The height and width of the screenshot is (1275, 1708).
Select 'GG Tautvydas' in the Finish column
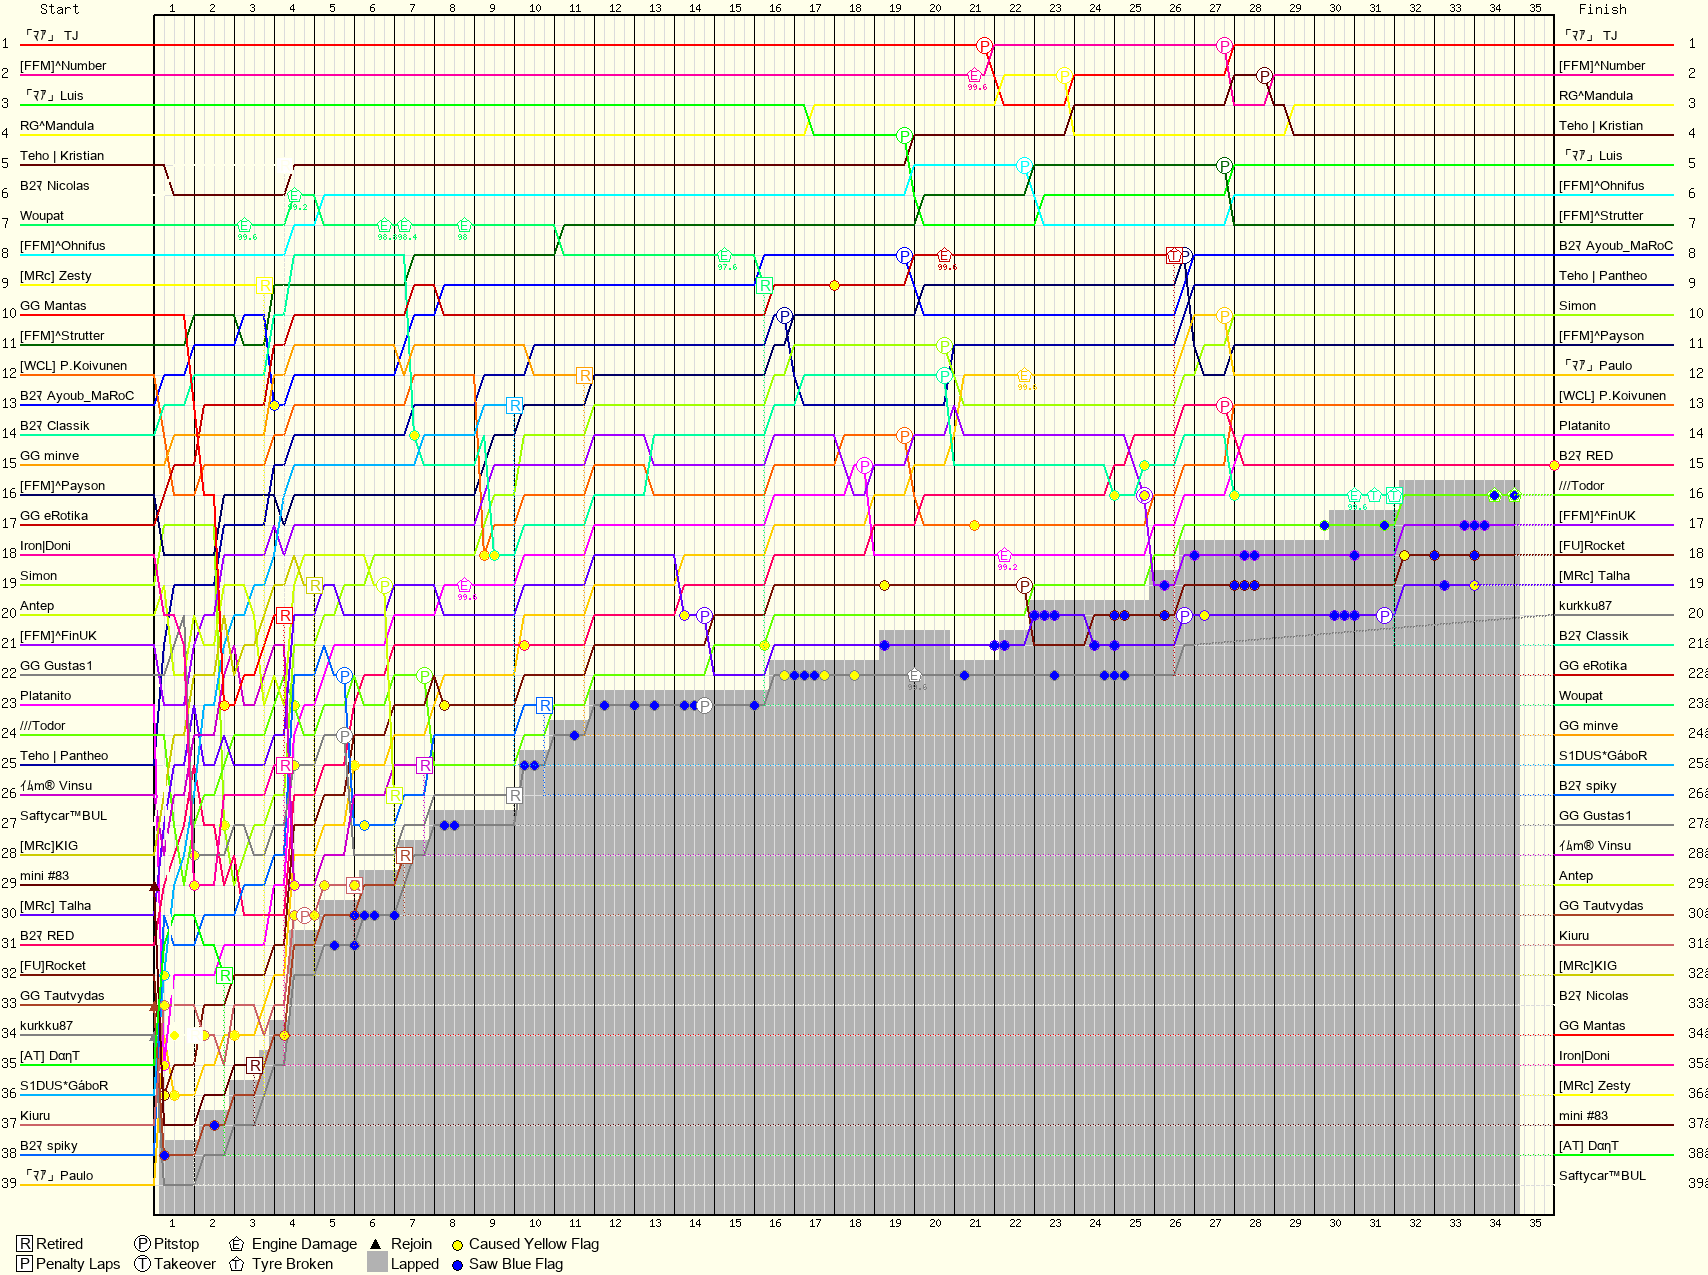(x=1601, y=906)
